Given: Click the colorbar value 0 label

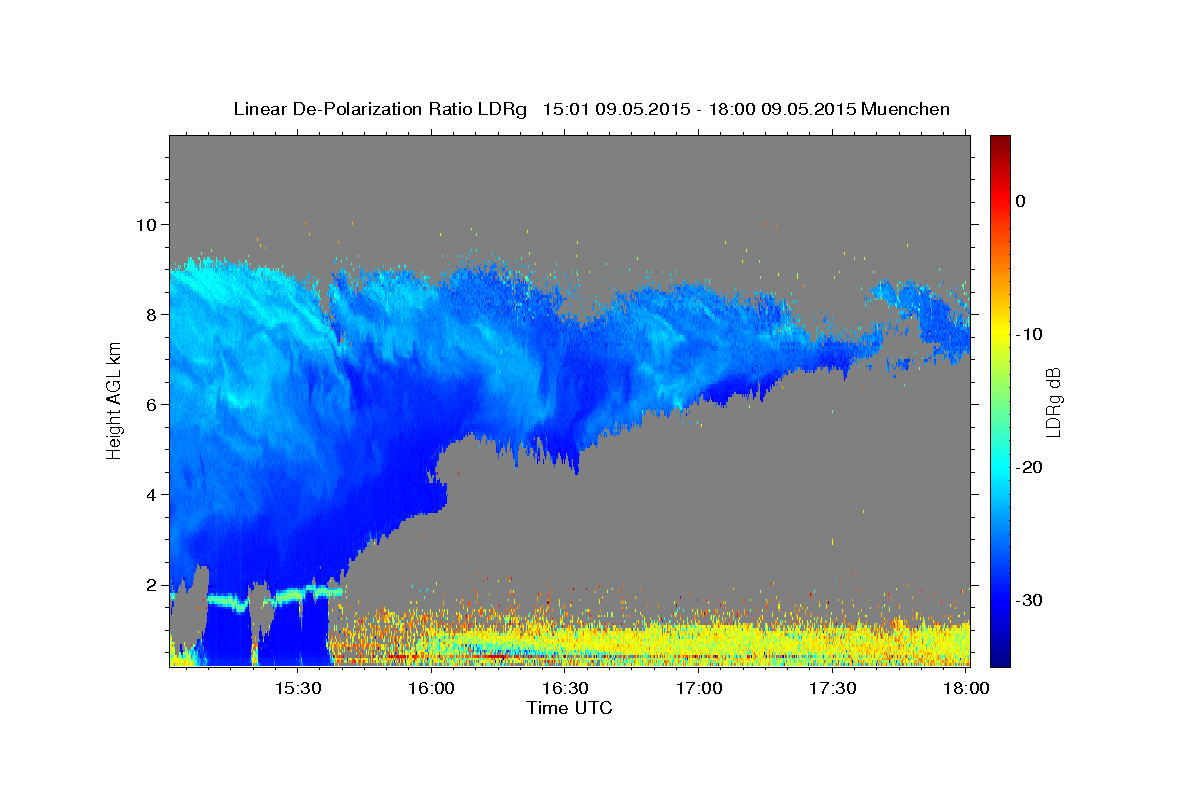Looking at the screenshot, I should pos(1021,201).
